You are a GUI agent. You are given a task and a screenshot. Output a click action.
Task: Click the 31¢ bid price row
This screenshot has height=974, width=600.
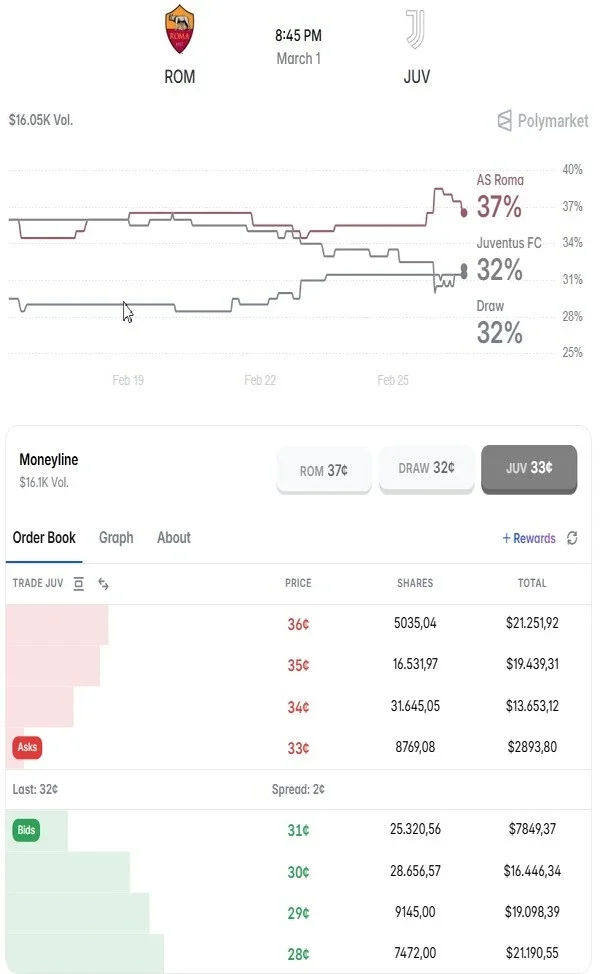(298, 830)
